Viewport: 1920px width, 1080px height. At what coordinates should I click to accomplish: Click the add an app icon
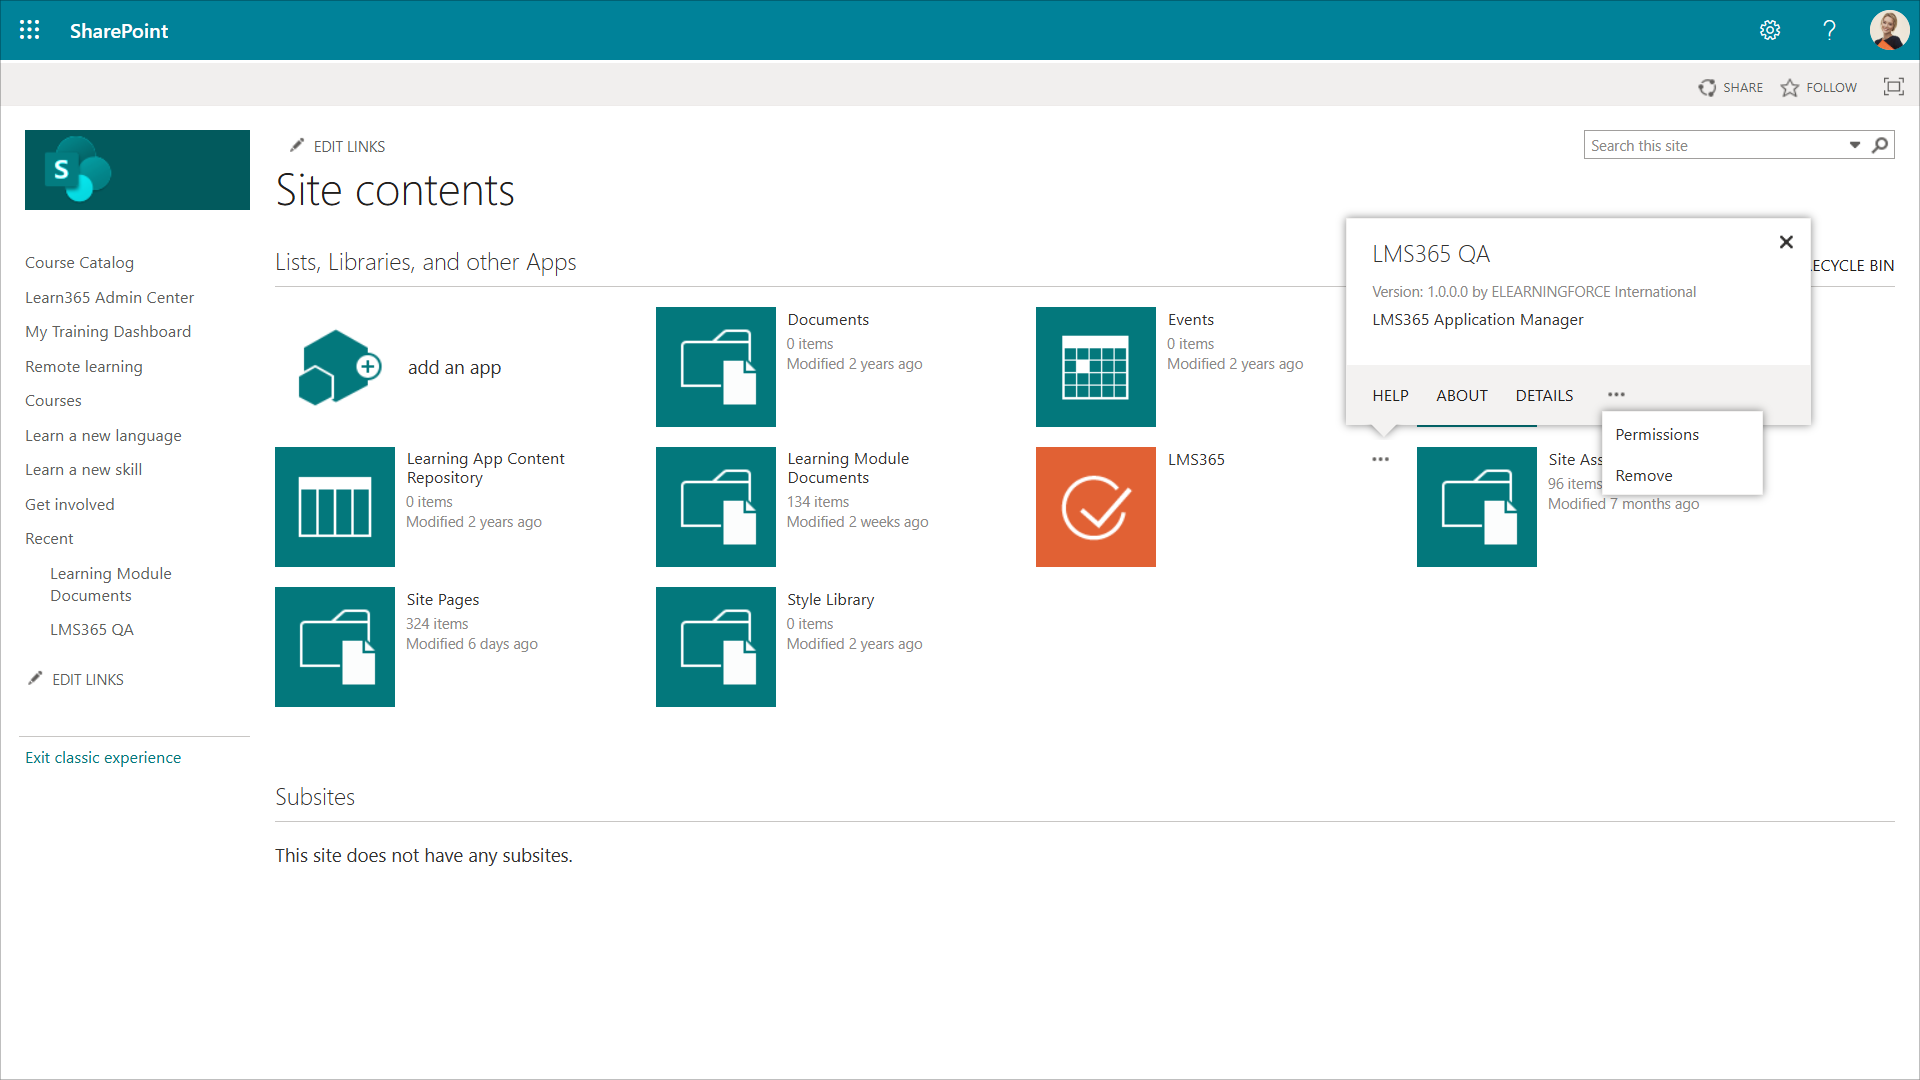pyautogui.click(x=339, y=367)
